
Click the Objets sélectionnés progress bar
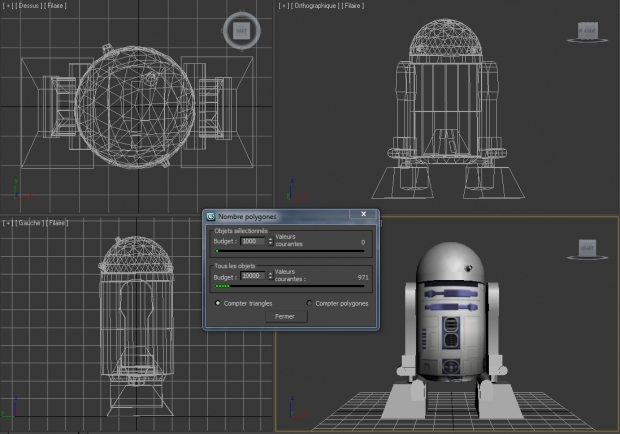[289, 251]
